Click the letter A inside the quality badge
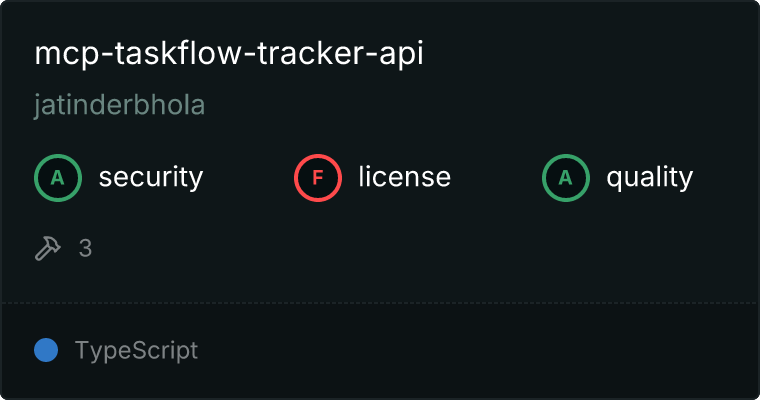This screenshot has height=400, width=760. pos(566,178)
